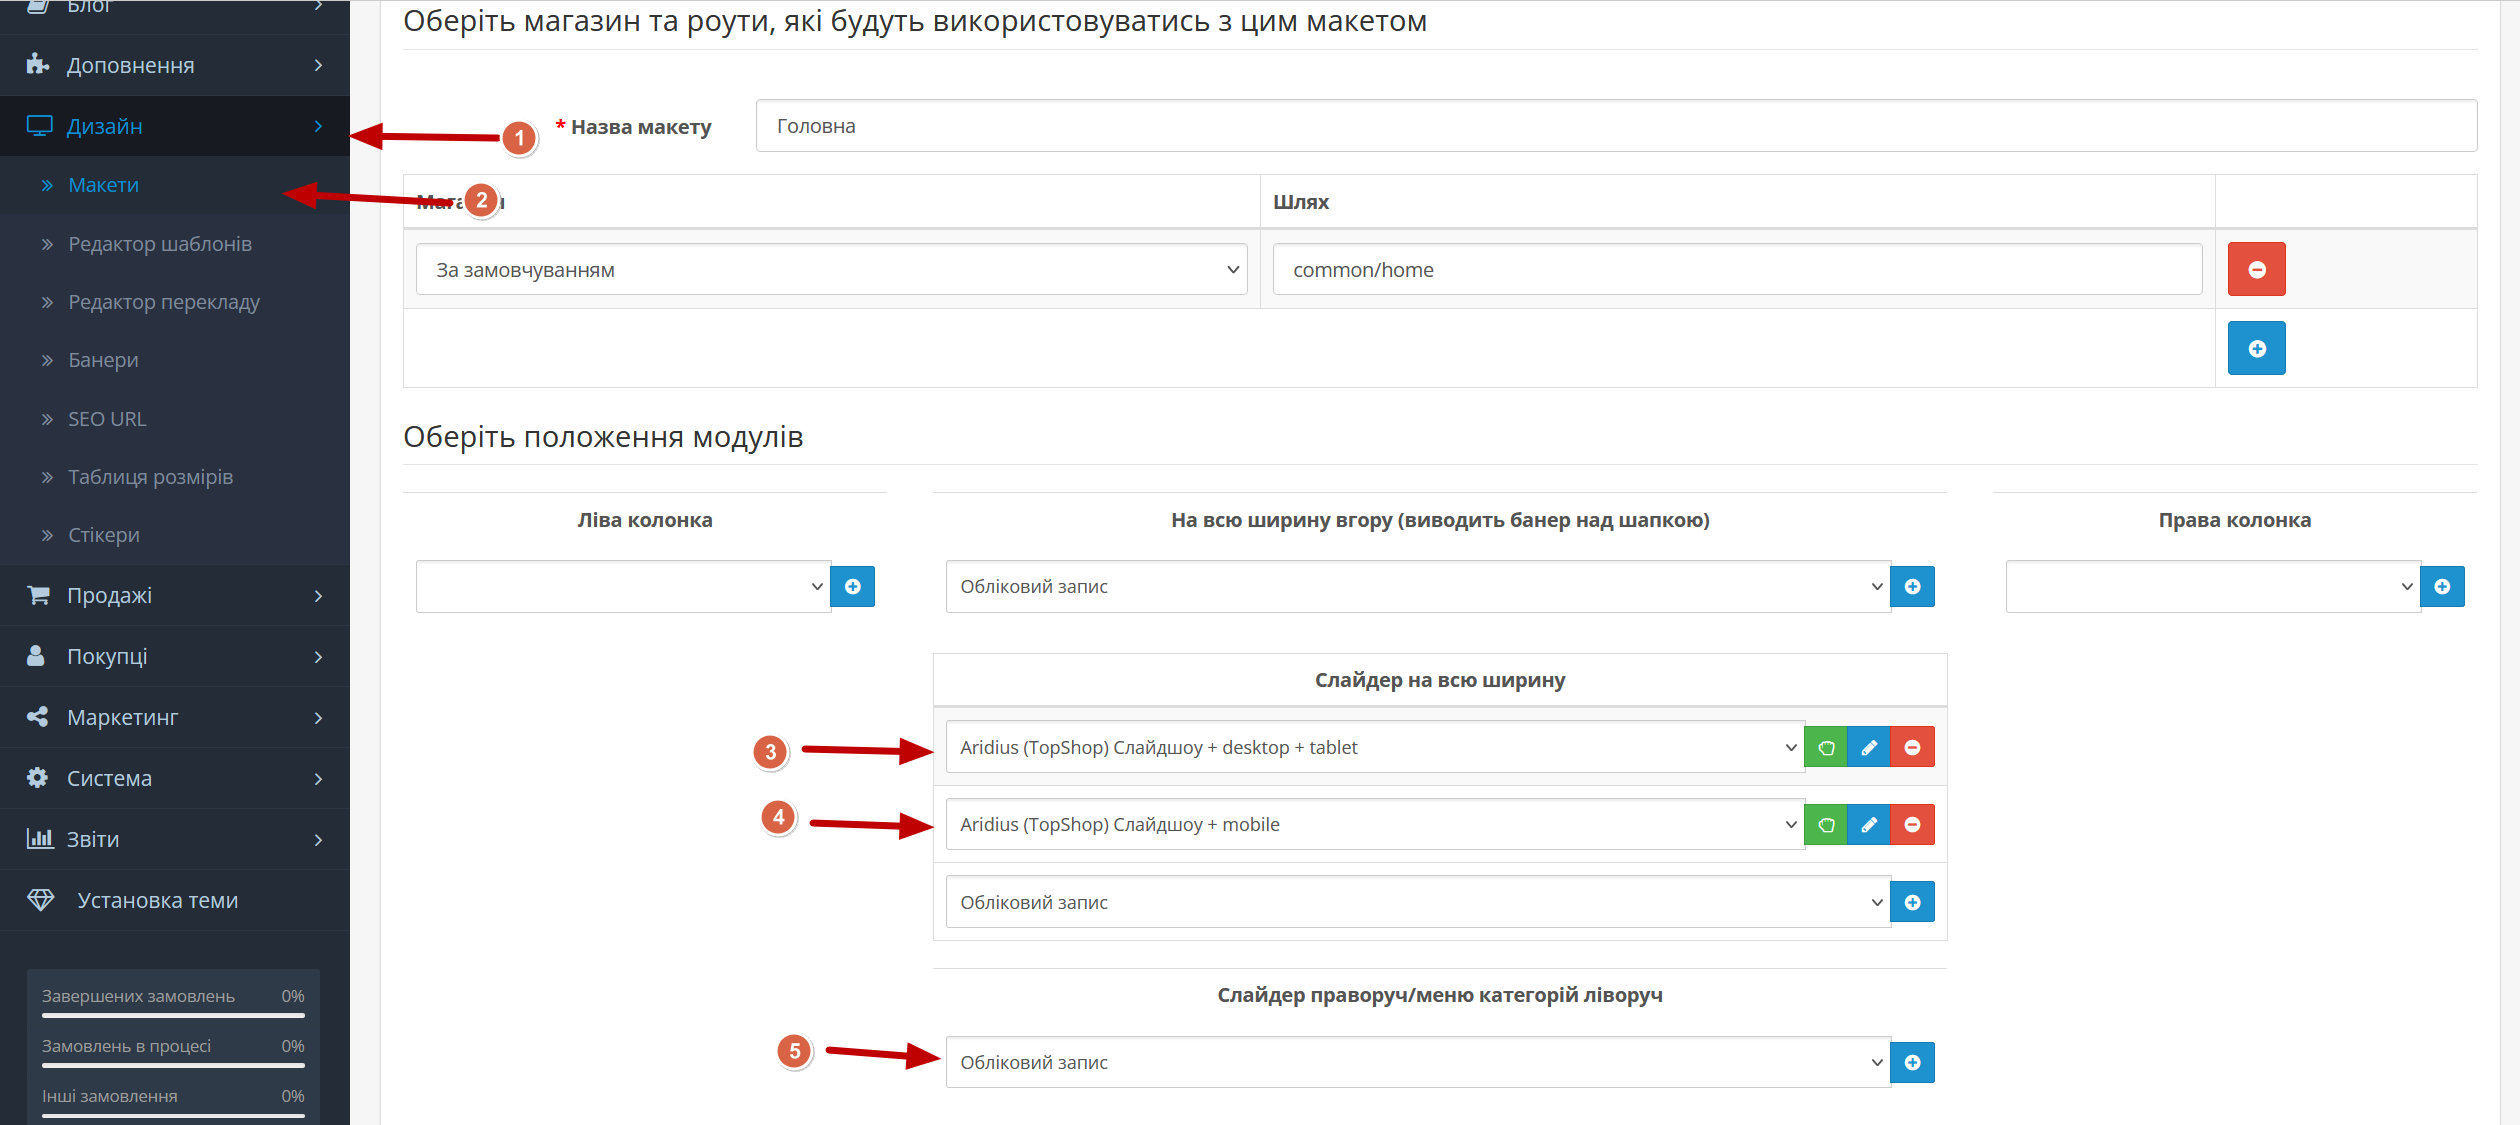Add a new store route row

(2256, 348)
